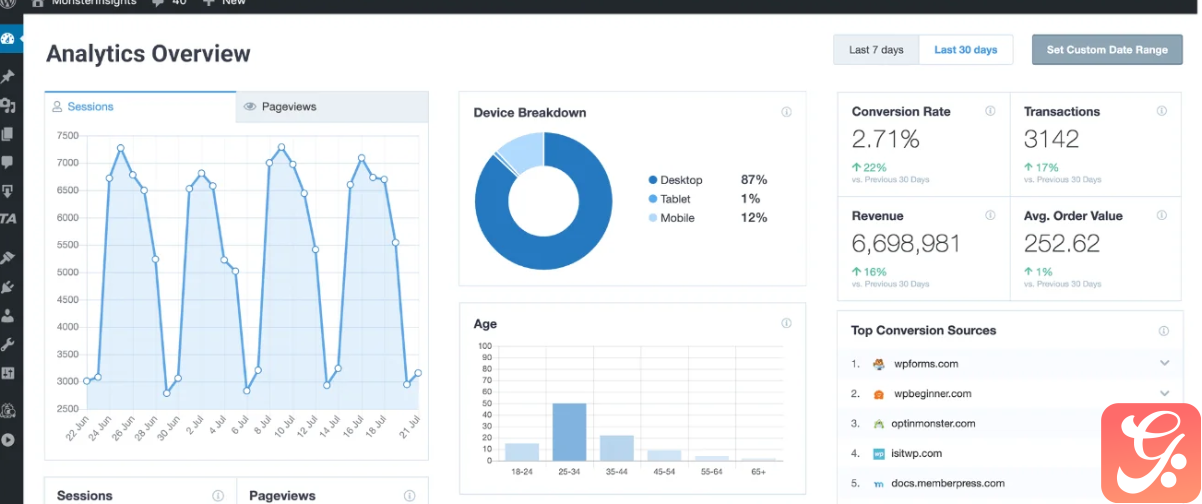Viewport: 1202px width, 504px height.
Task: Click the Conversion Rate info icon
Action: pyautogui.click(x=990, y=111)
